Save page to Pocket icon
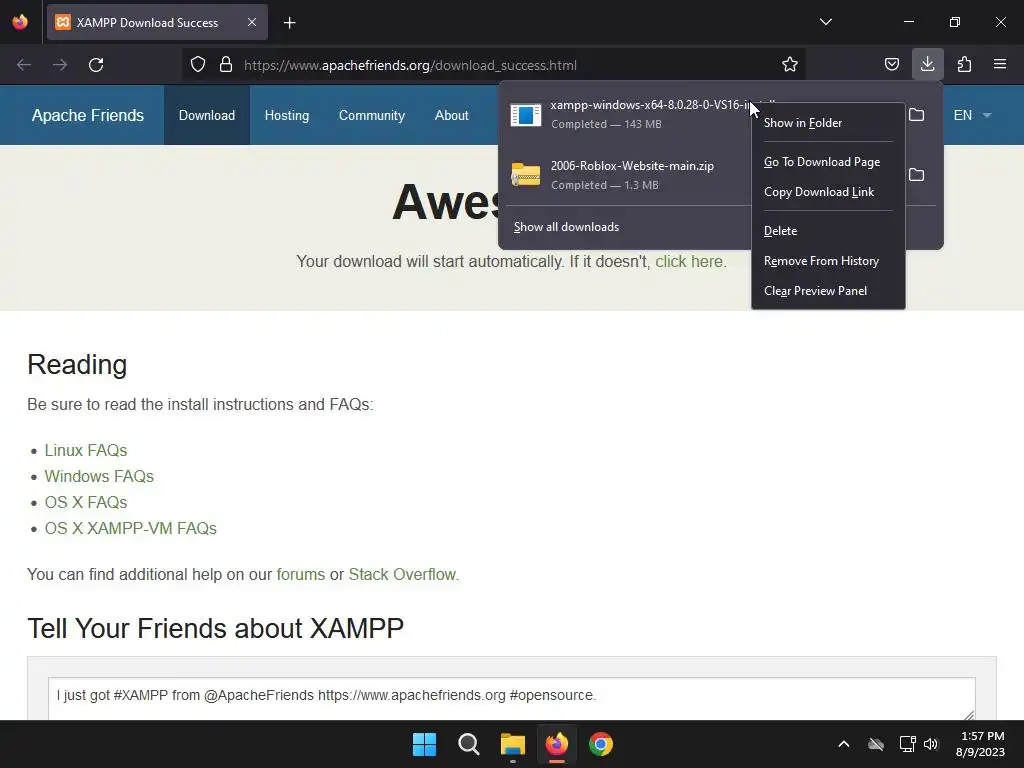 click(x=891, y=65)
